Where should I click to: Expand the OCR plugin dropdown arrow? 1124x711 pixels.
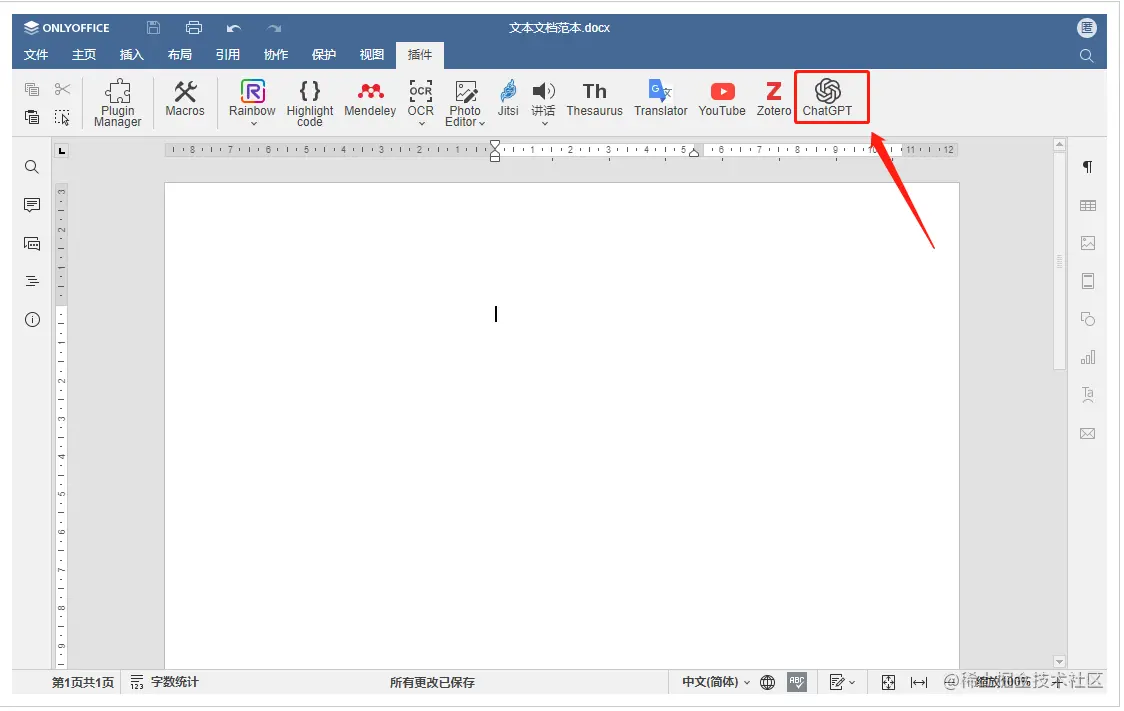(422, 124)
